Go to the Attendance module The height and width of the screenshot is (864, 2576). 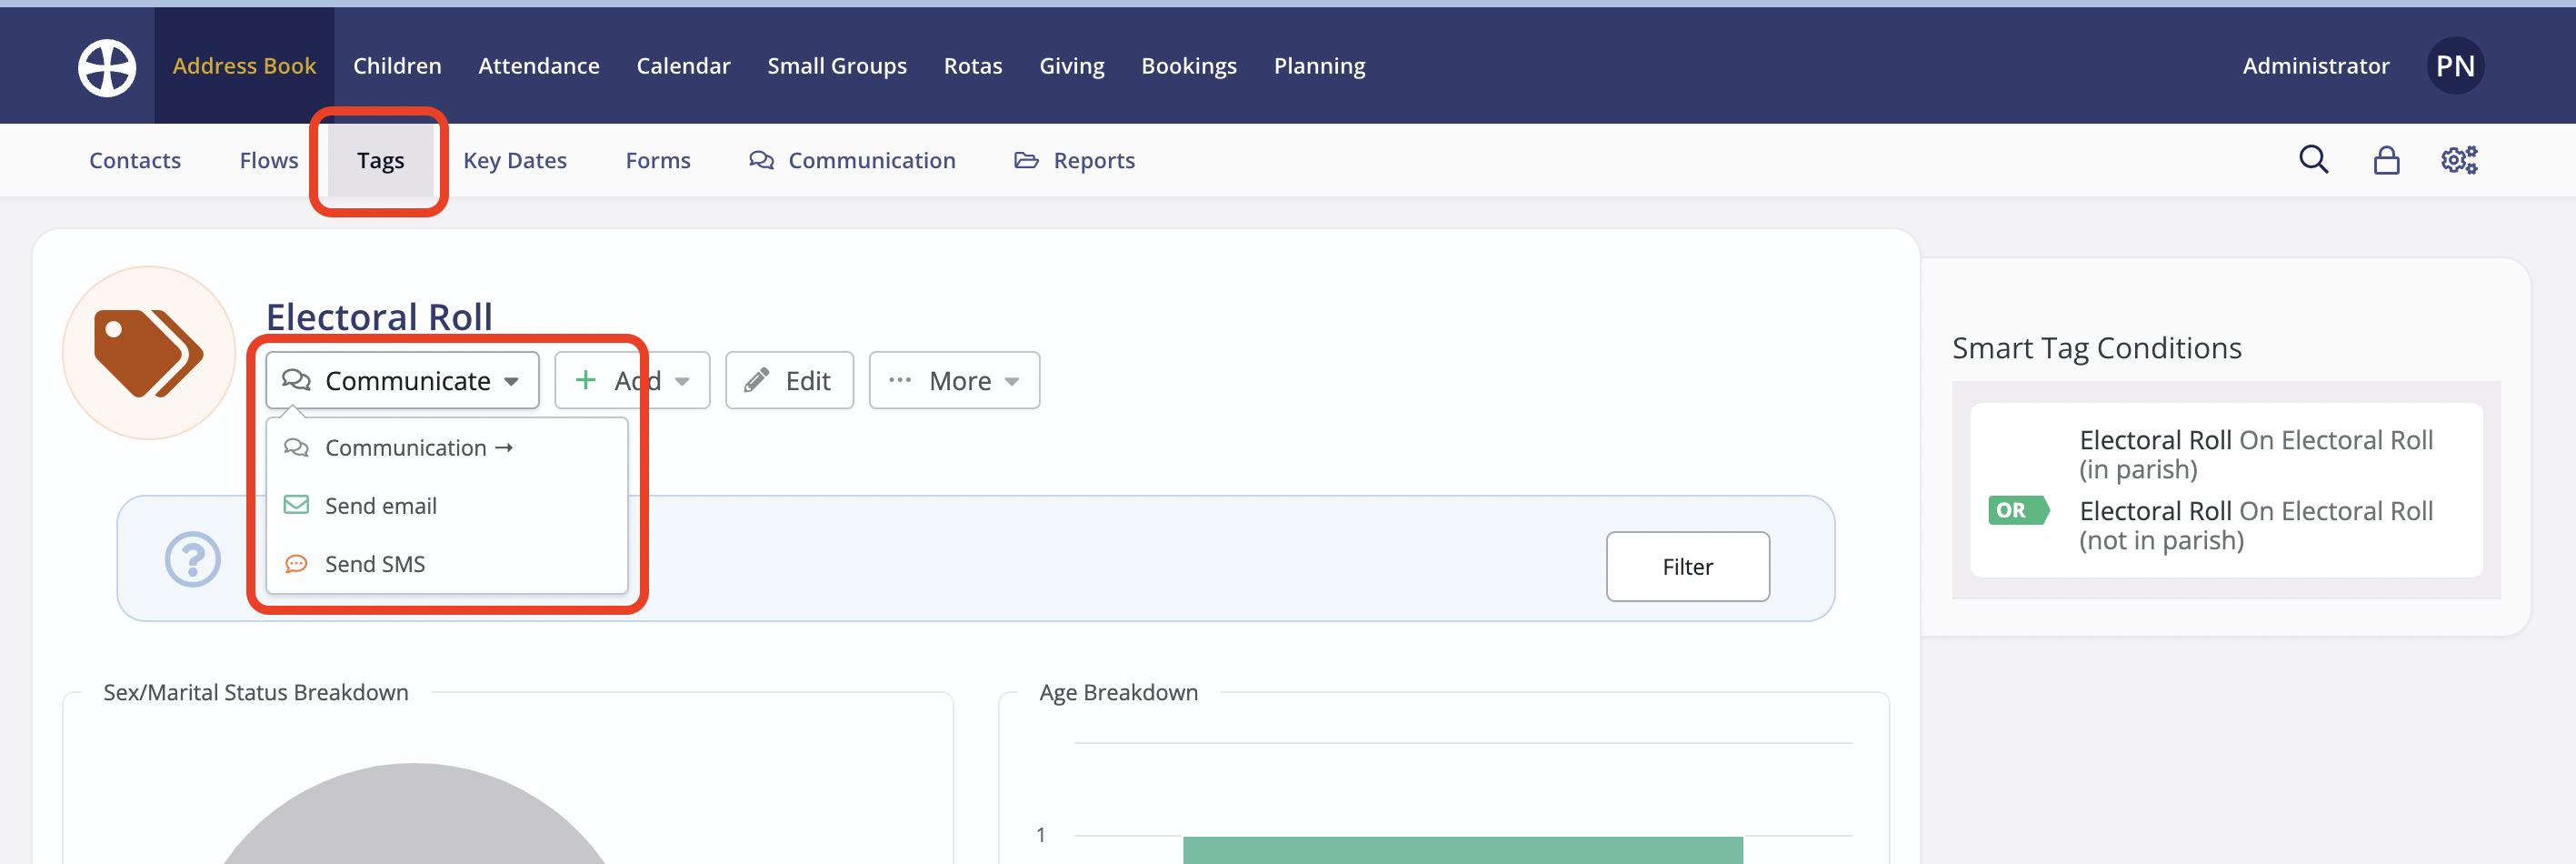click(539, 66)
